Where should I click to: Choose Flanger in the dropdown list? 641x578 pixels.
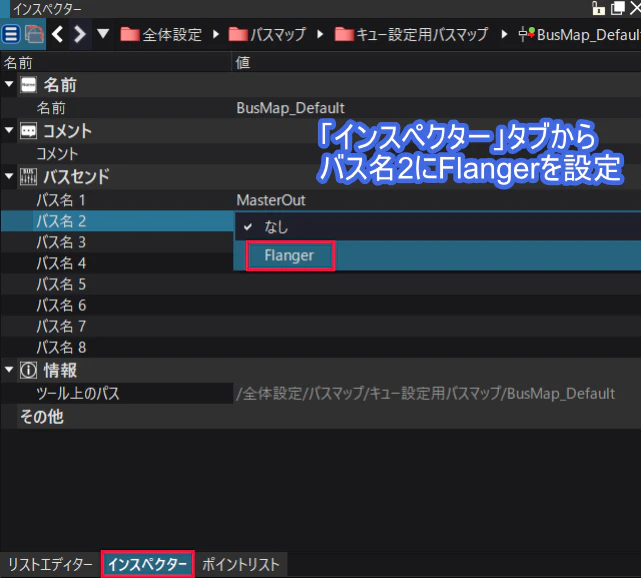437,255
